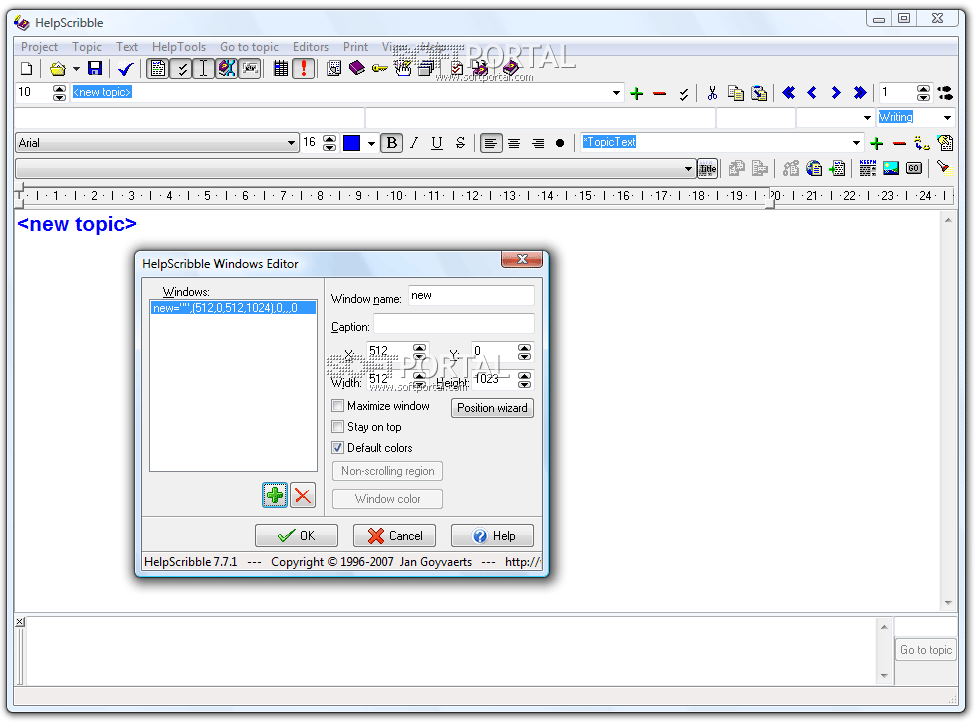The image size is (978, 725).
Task: Click the Open project folder icon
Action: [57, 69]
